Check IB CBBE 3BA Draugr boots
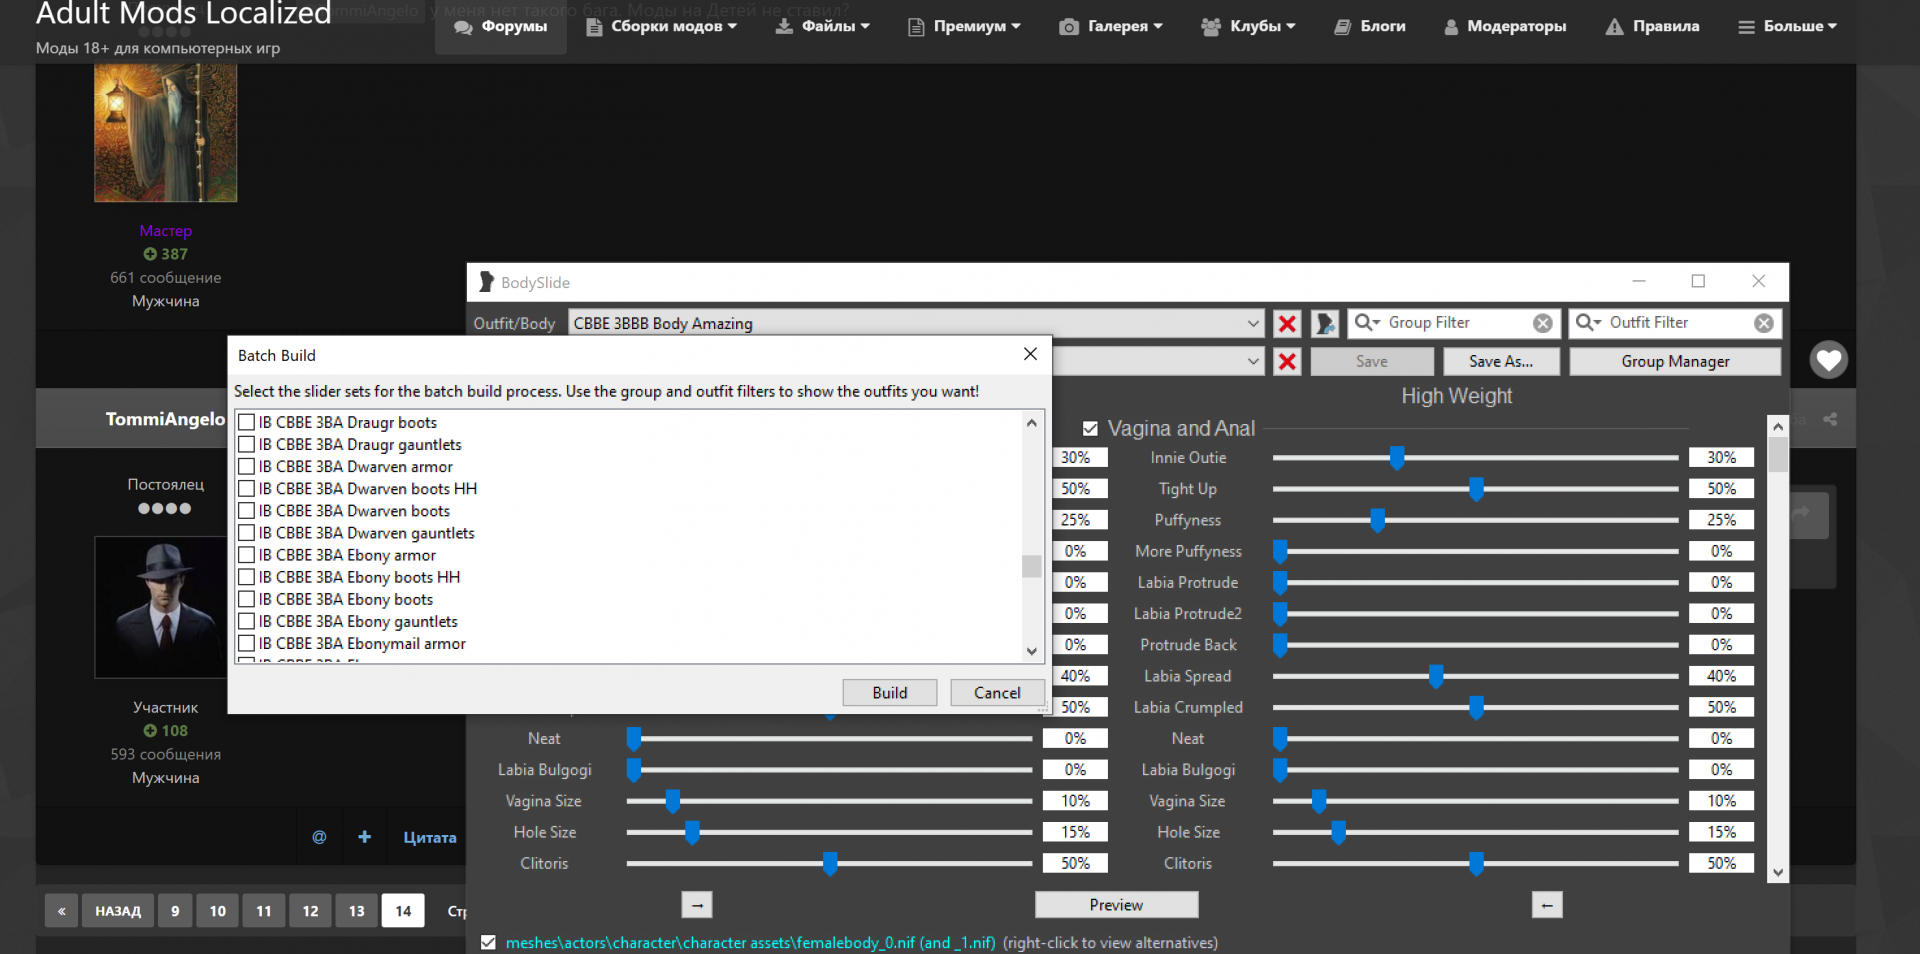Image resolution: width=1920 pixels, height=954 pixels. pyautogui.click(x=247, y=423)
